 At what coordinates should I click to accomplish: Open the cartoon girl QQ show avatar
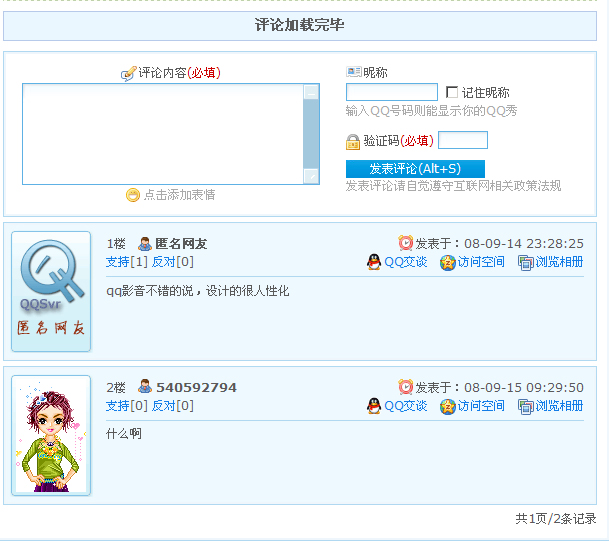tap(51, 435)
